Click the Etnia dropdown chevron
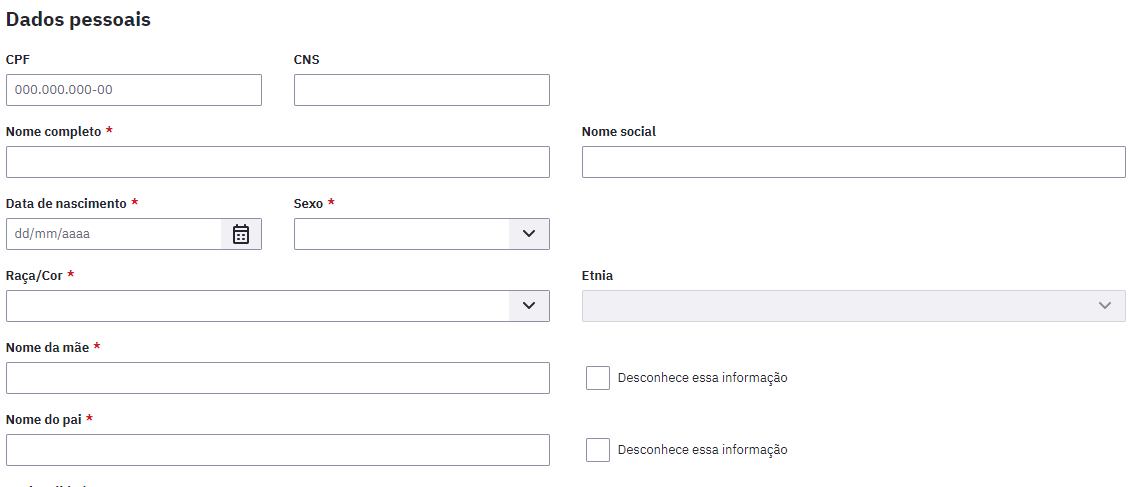This screenshot has height=487, width=1136. pyautogui.click(x=1105, y=306)
